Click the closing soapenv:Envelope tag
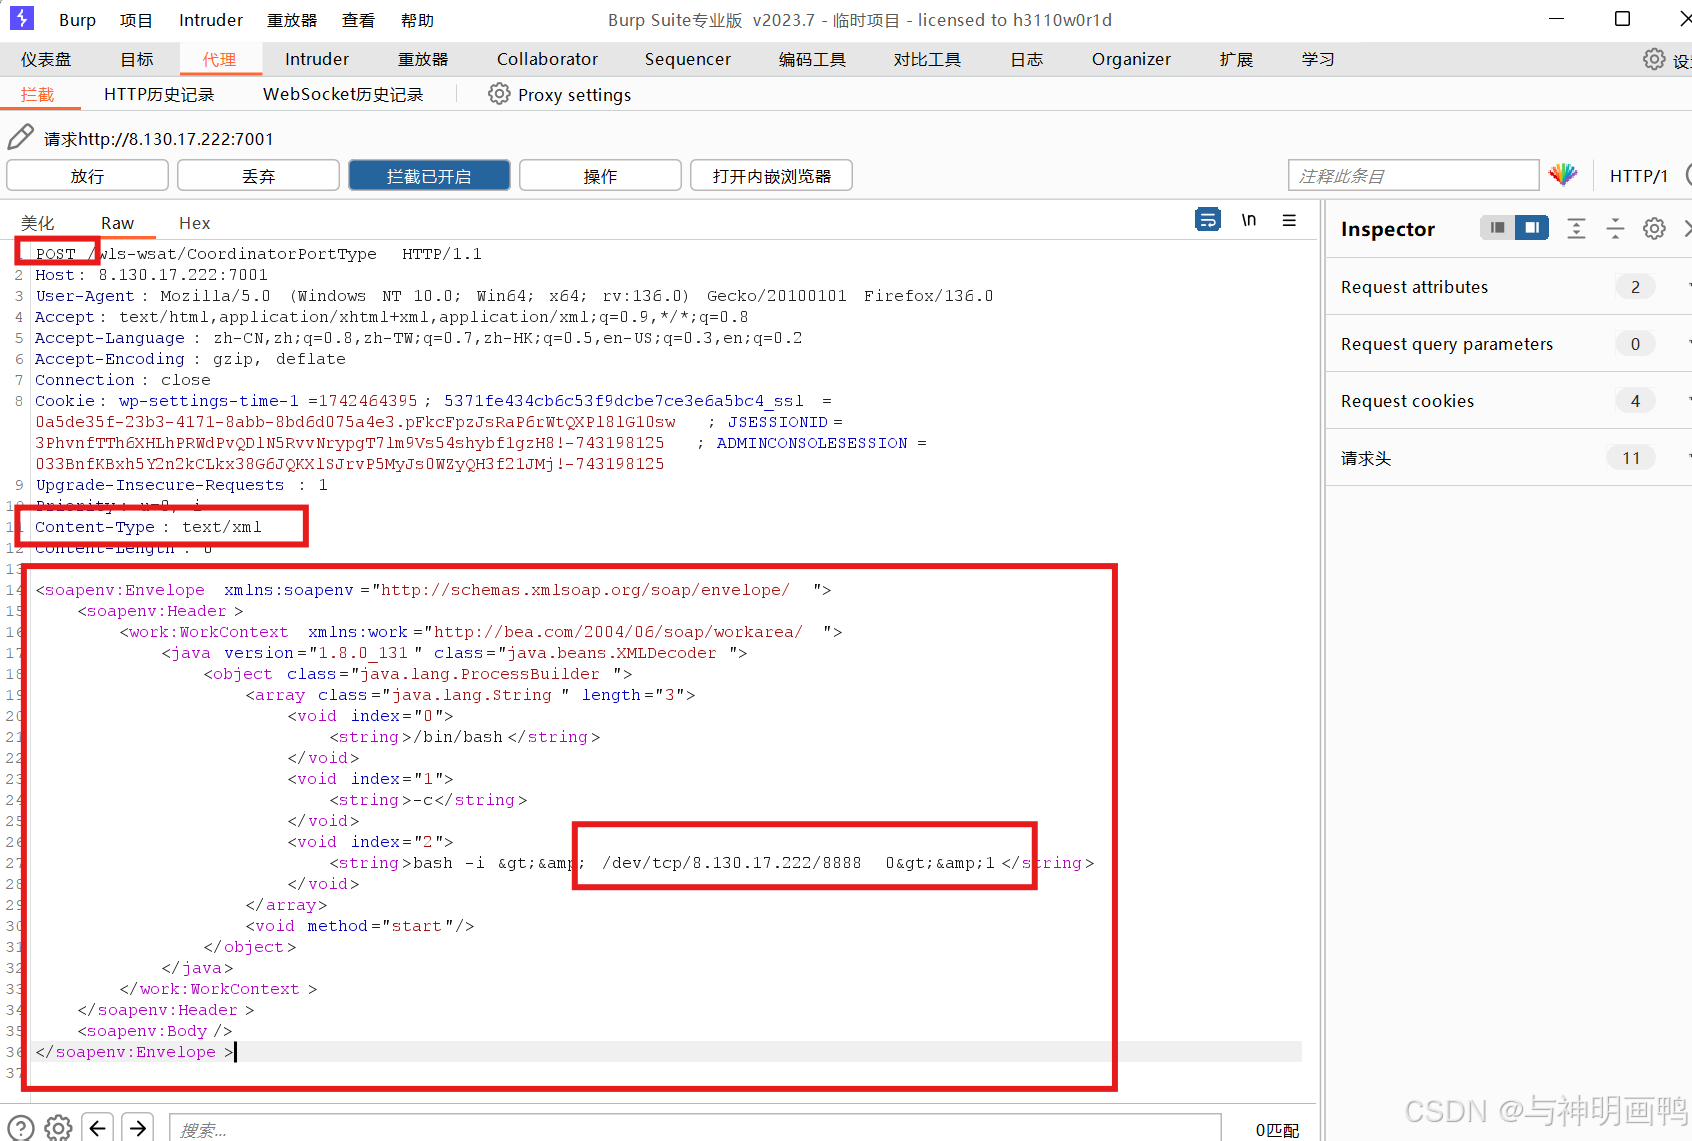Image resolution: width=1692 pixels, height=1141 pixels. point(135,1052)
